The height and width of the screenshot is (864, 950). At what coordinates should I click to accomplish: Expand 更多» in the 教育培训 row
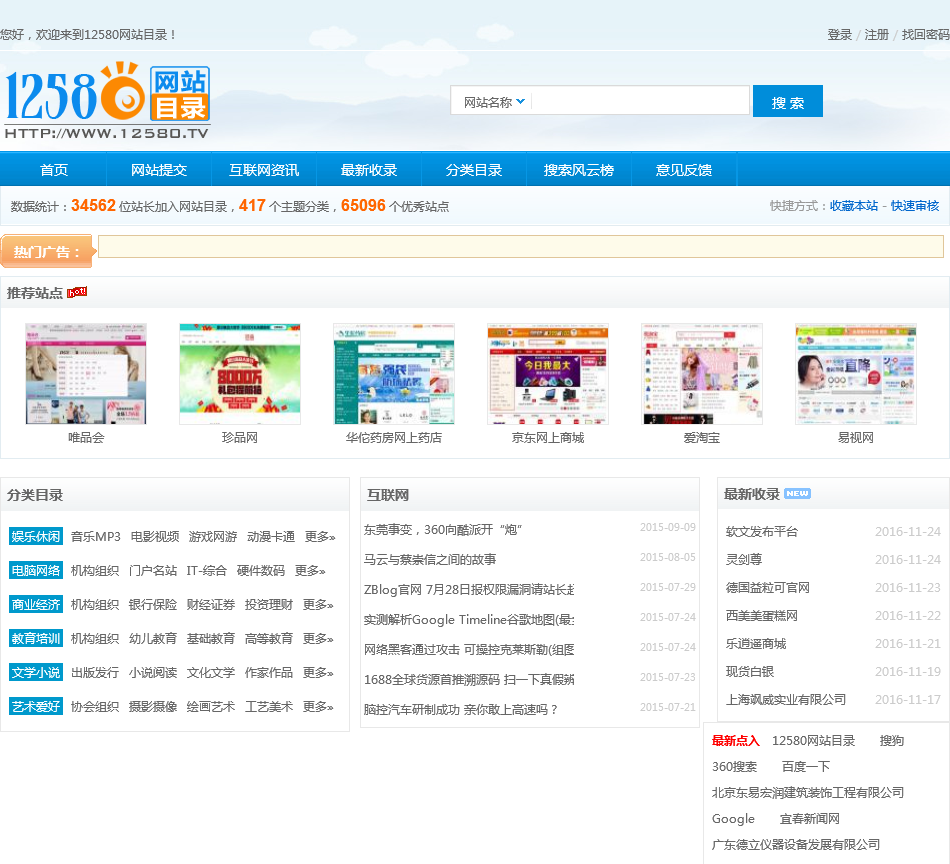pyautogui.click(x=318, y=639)
